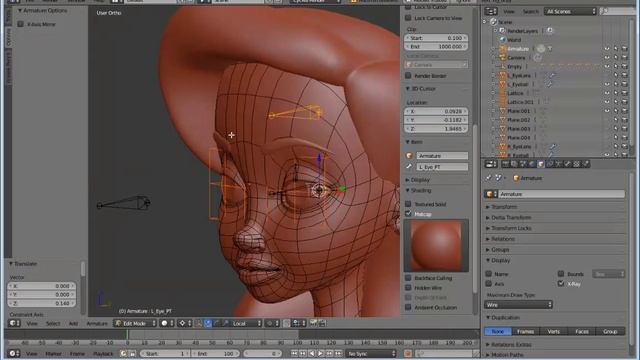This screenshot has height=360, width=640.
Task: Open the Playback menu in timeline
Action: pyautogui.click(x=103, y=353)
